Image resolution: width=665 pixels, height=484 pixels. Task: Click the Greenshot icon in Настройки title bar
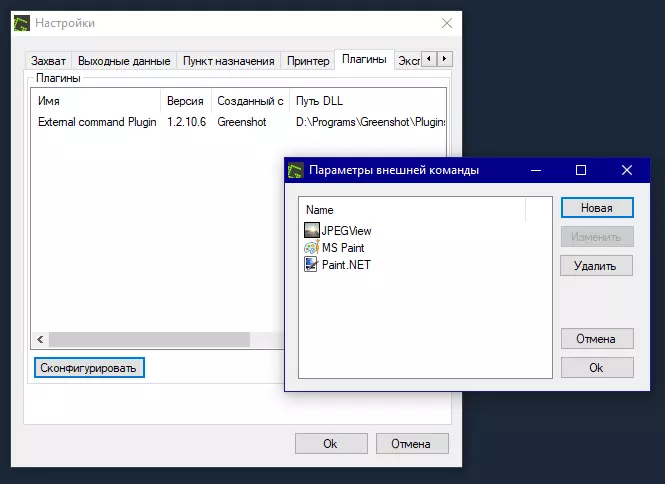(21, 23)
